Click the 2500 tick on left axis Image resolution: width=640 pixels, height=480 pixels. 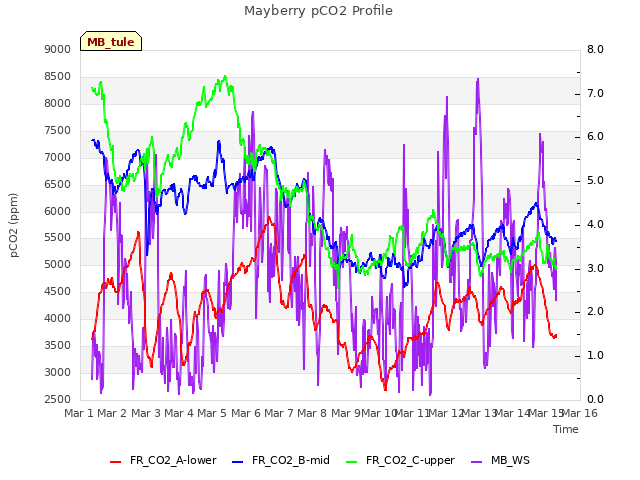(x=58, y=399)
